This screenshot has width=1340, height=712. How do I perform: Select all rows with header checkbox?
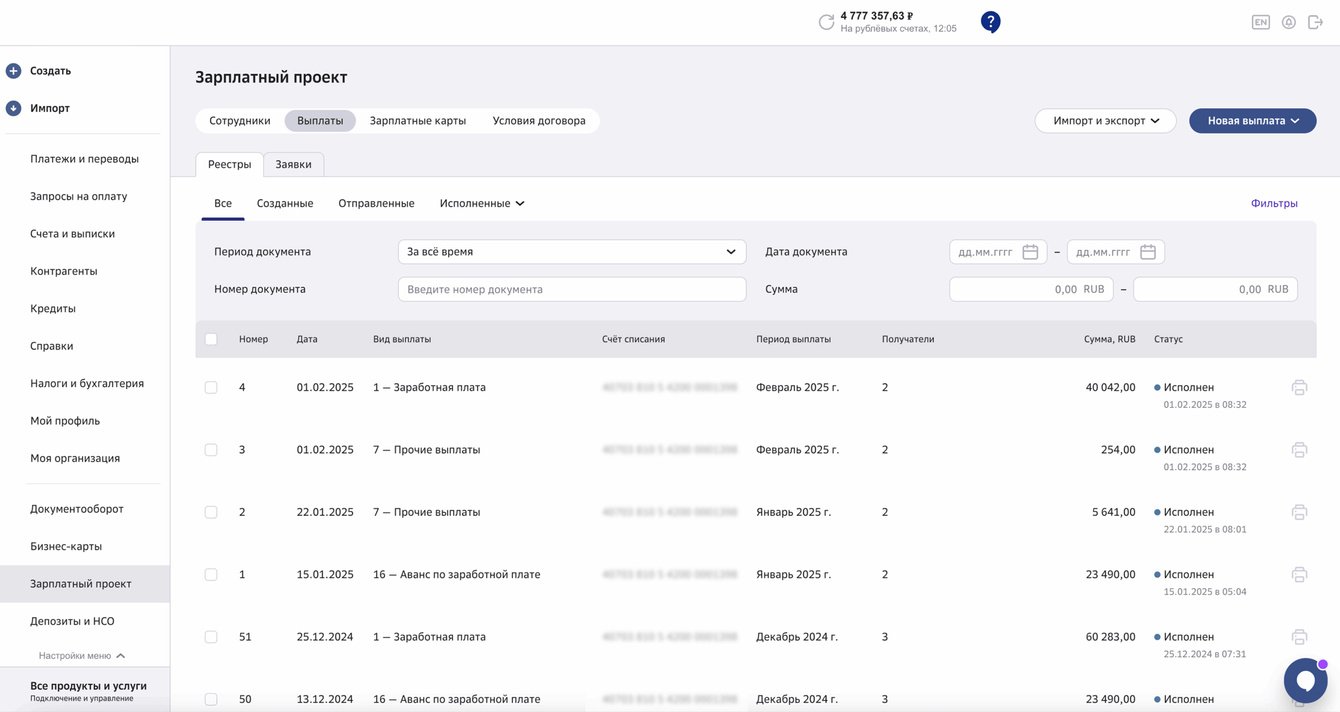click(211, 339)
